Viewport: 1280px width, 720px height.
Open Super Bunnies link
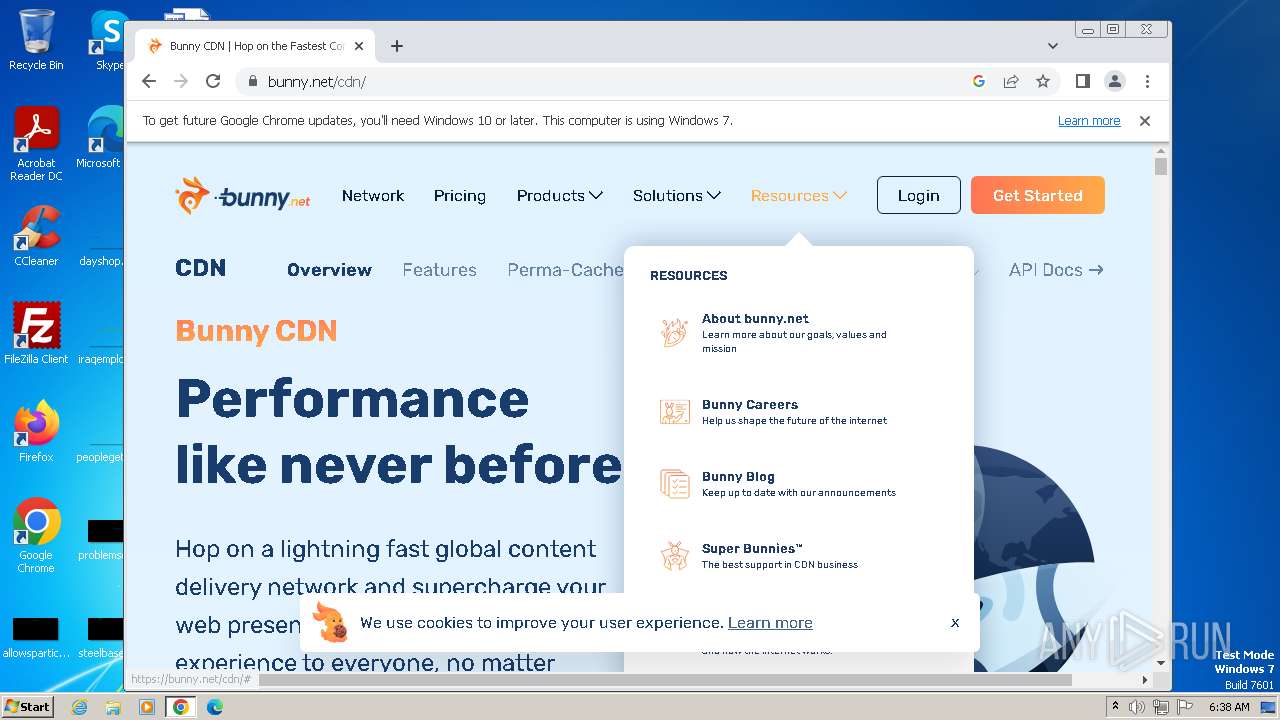coord(752,549)
